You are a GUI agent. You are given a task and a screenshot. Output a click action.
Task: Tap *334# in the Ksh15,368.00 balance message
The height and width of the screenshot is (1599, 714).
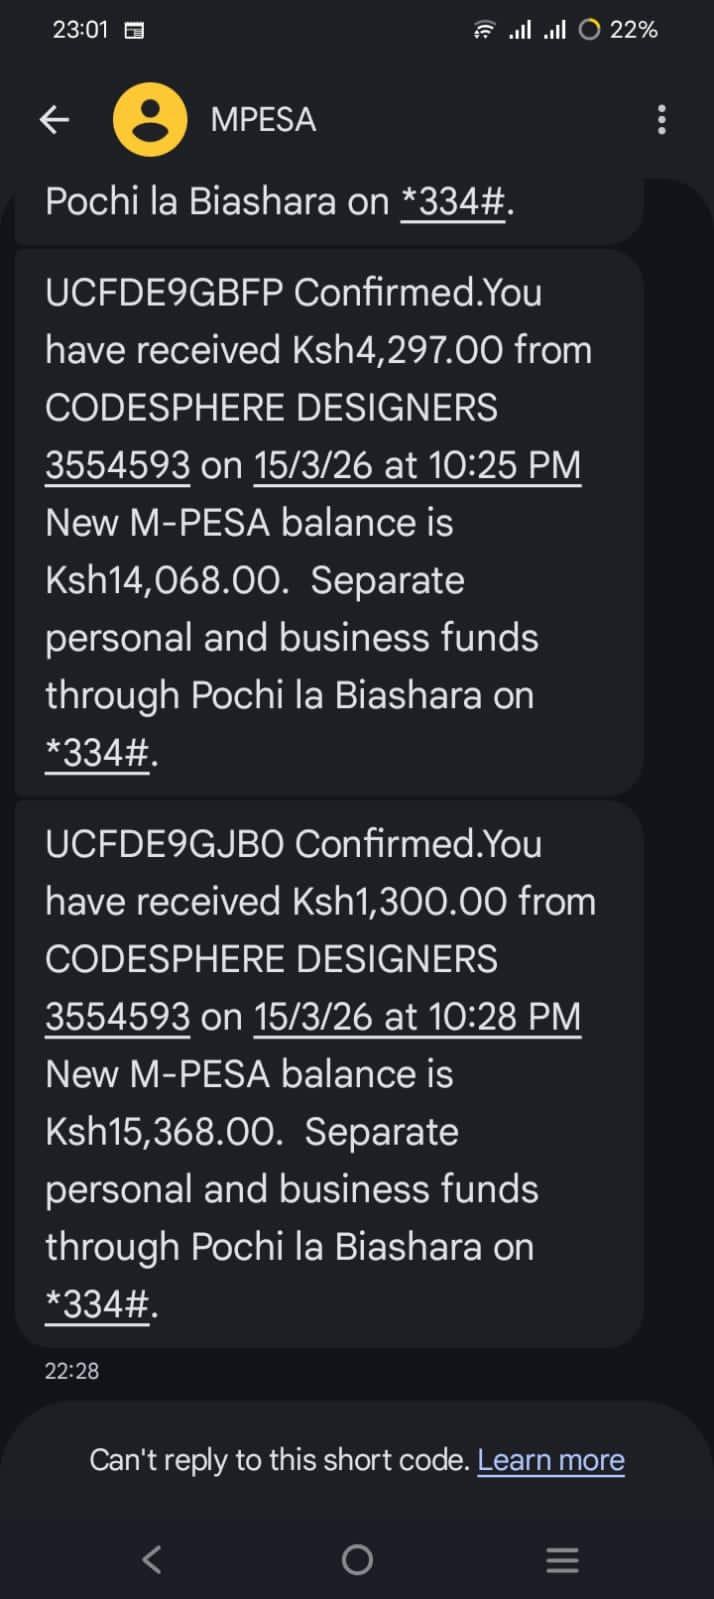click(x=97, y=1304)
